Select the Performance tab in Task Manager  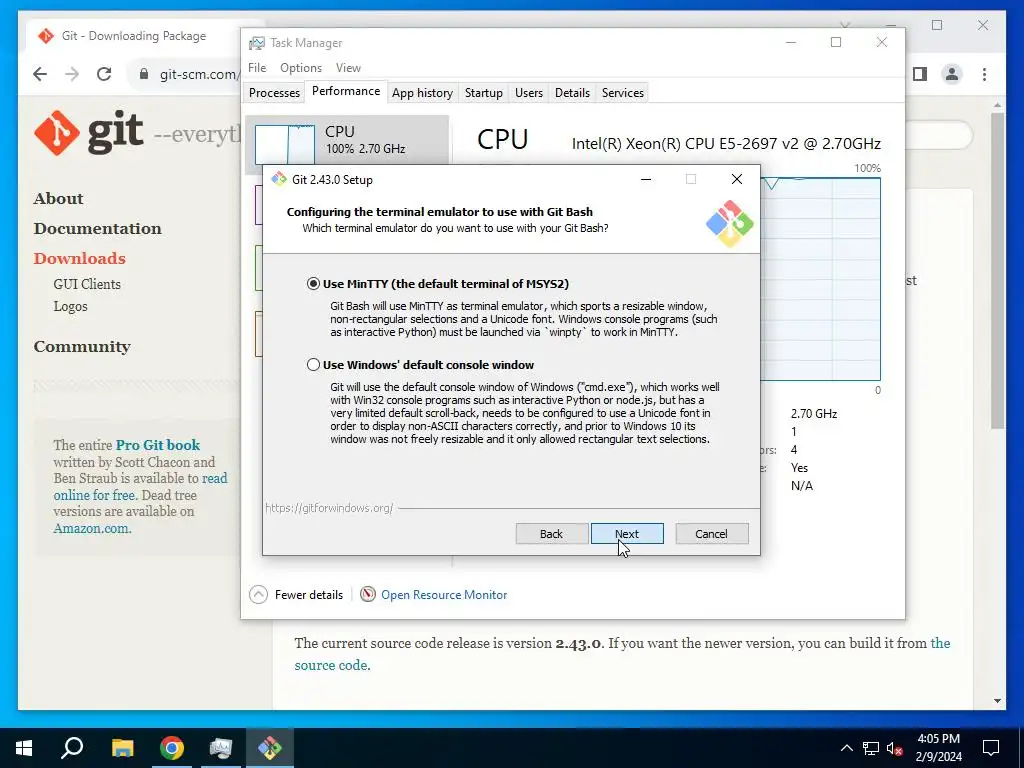pyautogui.click(x=345, y=91)
